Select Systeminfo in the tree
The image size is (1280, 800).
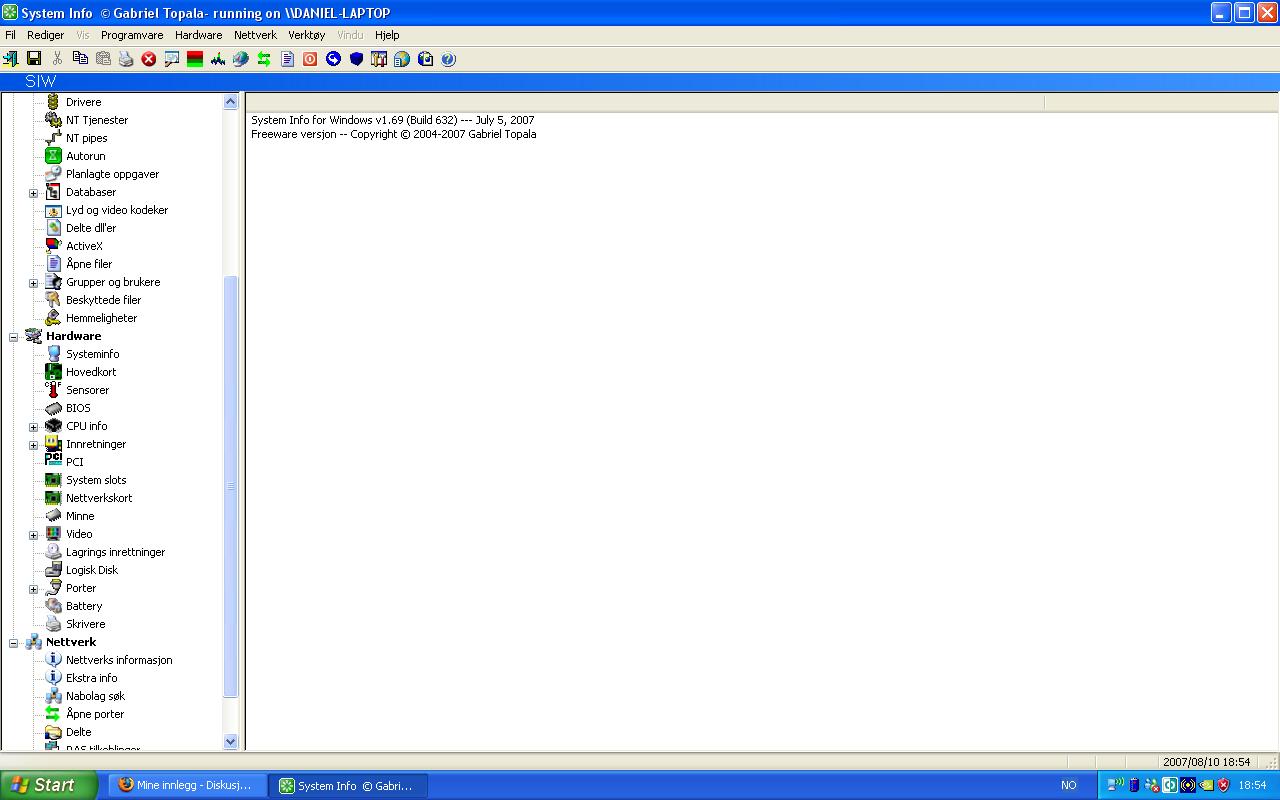(92, 354)
